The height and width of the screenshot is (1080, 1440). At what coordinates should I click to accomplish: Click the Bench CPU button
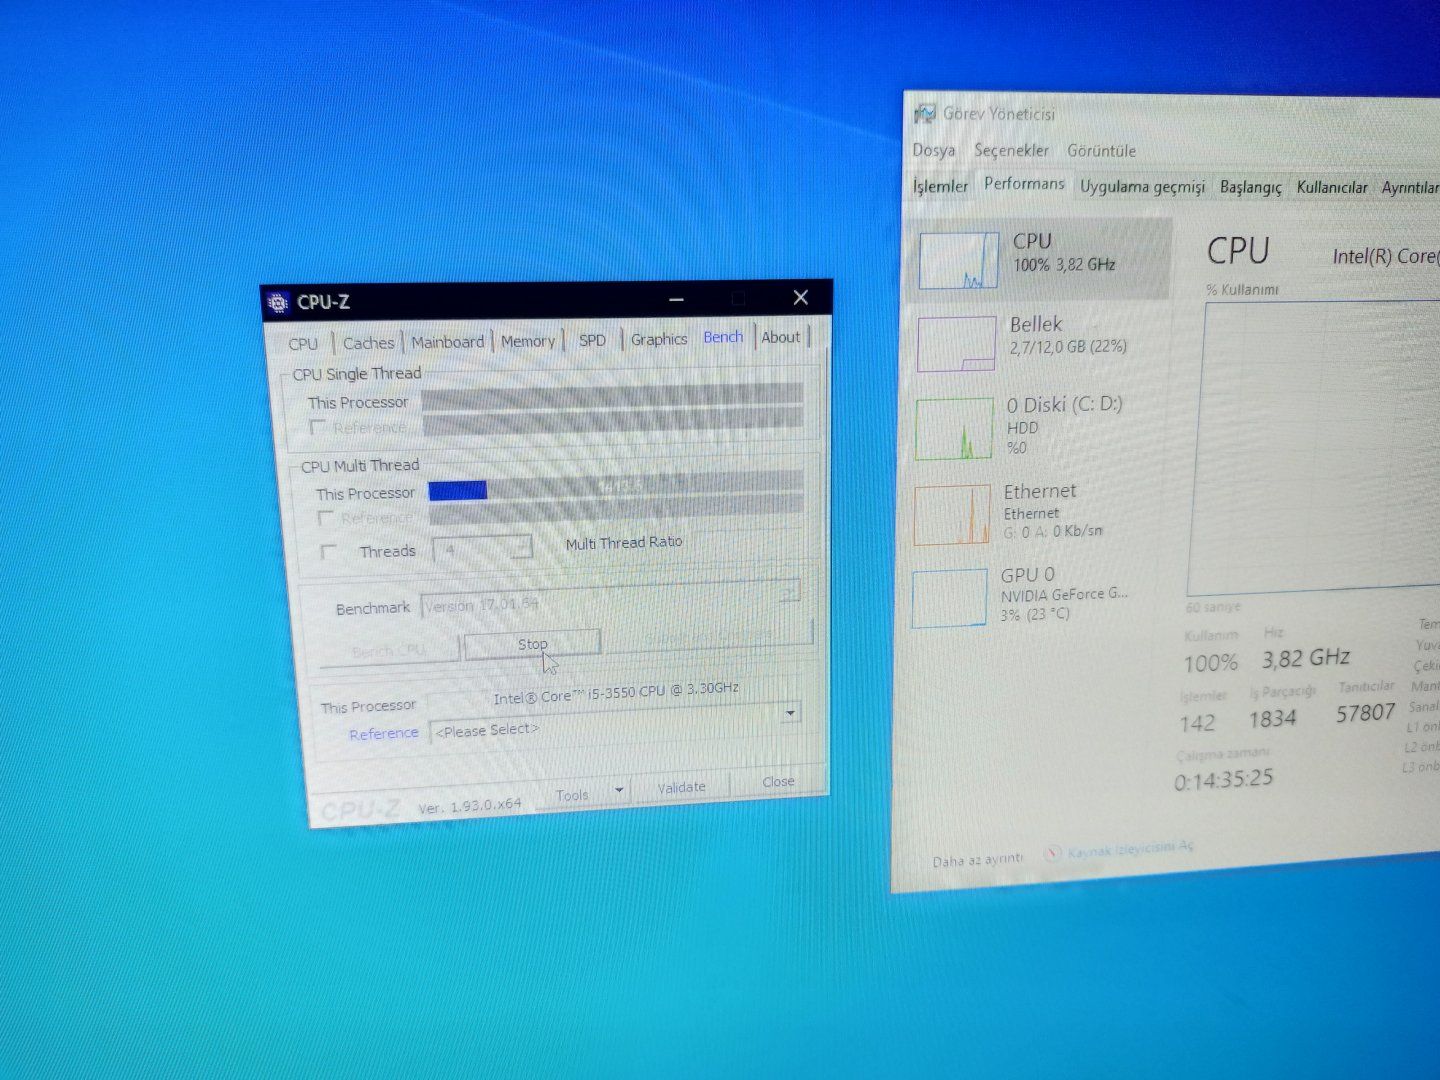388,650
